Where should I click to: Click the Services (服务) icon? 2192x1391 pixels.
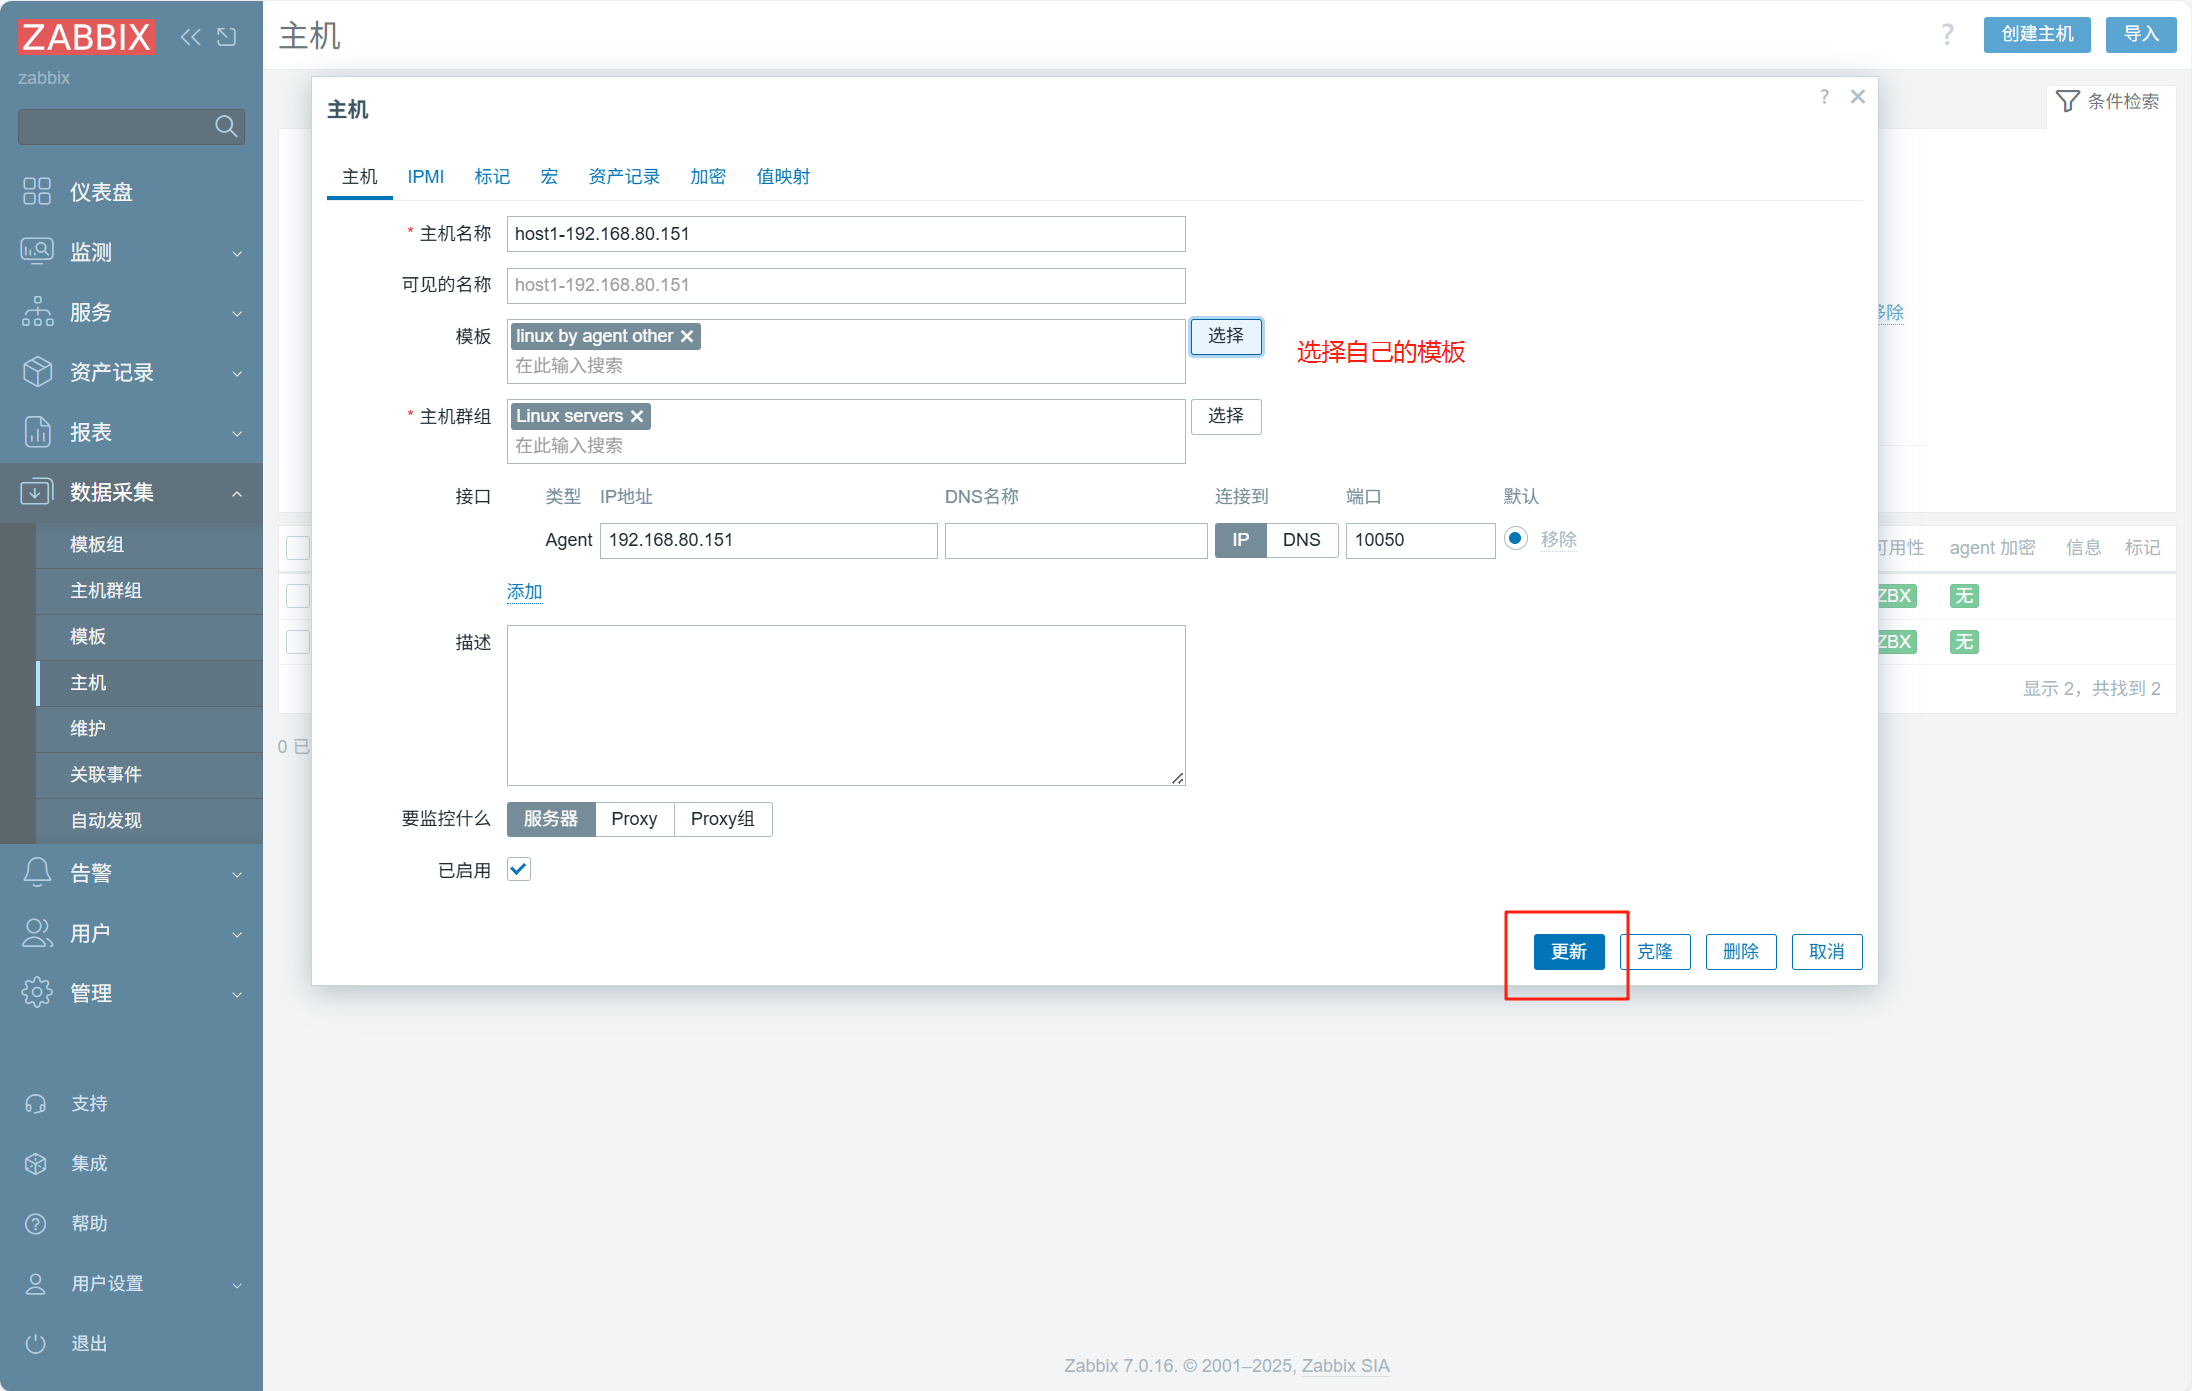[x=37, y=311]
